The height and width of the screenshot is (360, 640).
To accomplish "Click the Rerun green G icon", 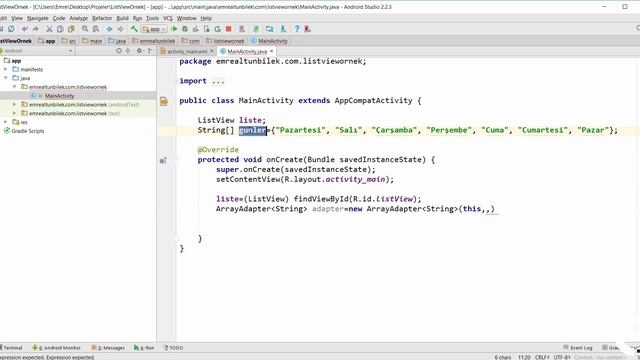I will (x=218, y=29).
